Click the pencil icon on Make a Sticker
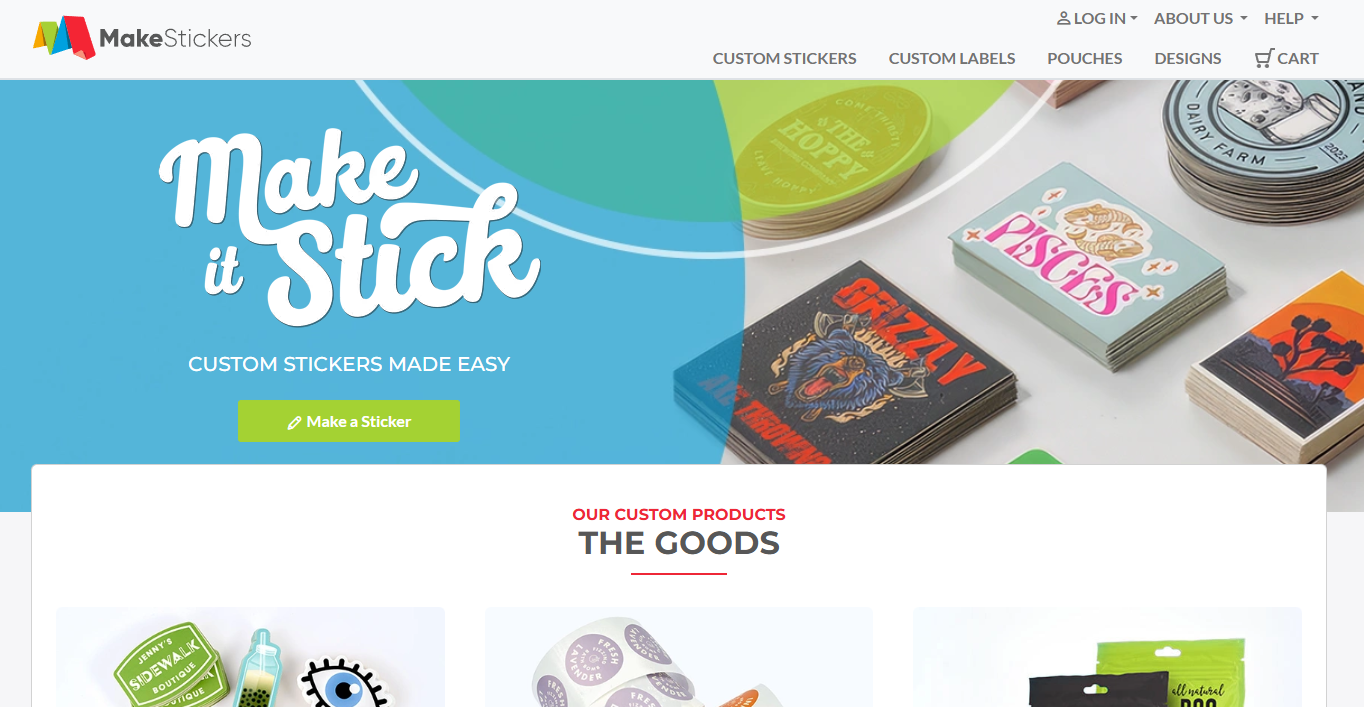The height and width of the screenshot is (707, 1364). point(294,422)
